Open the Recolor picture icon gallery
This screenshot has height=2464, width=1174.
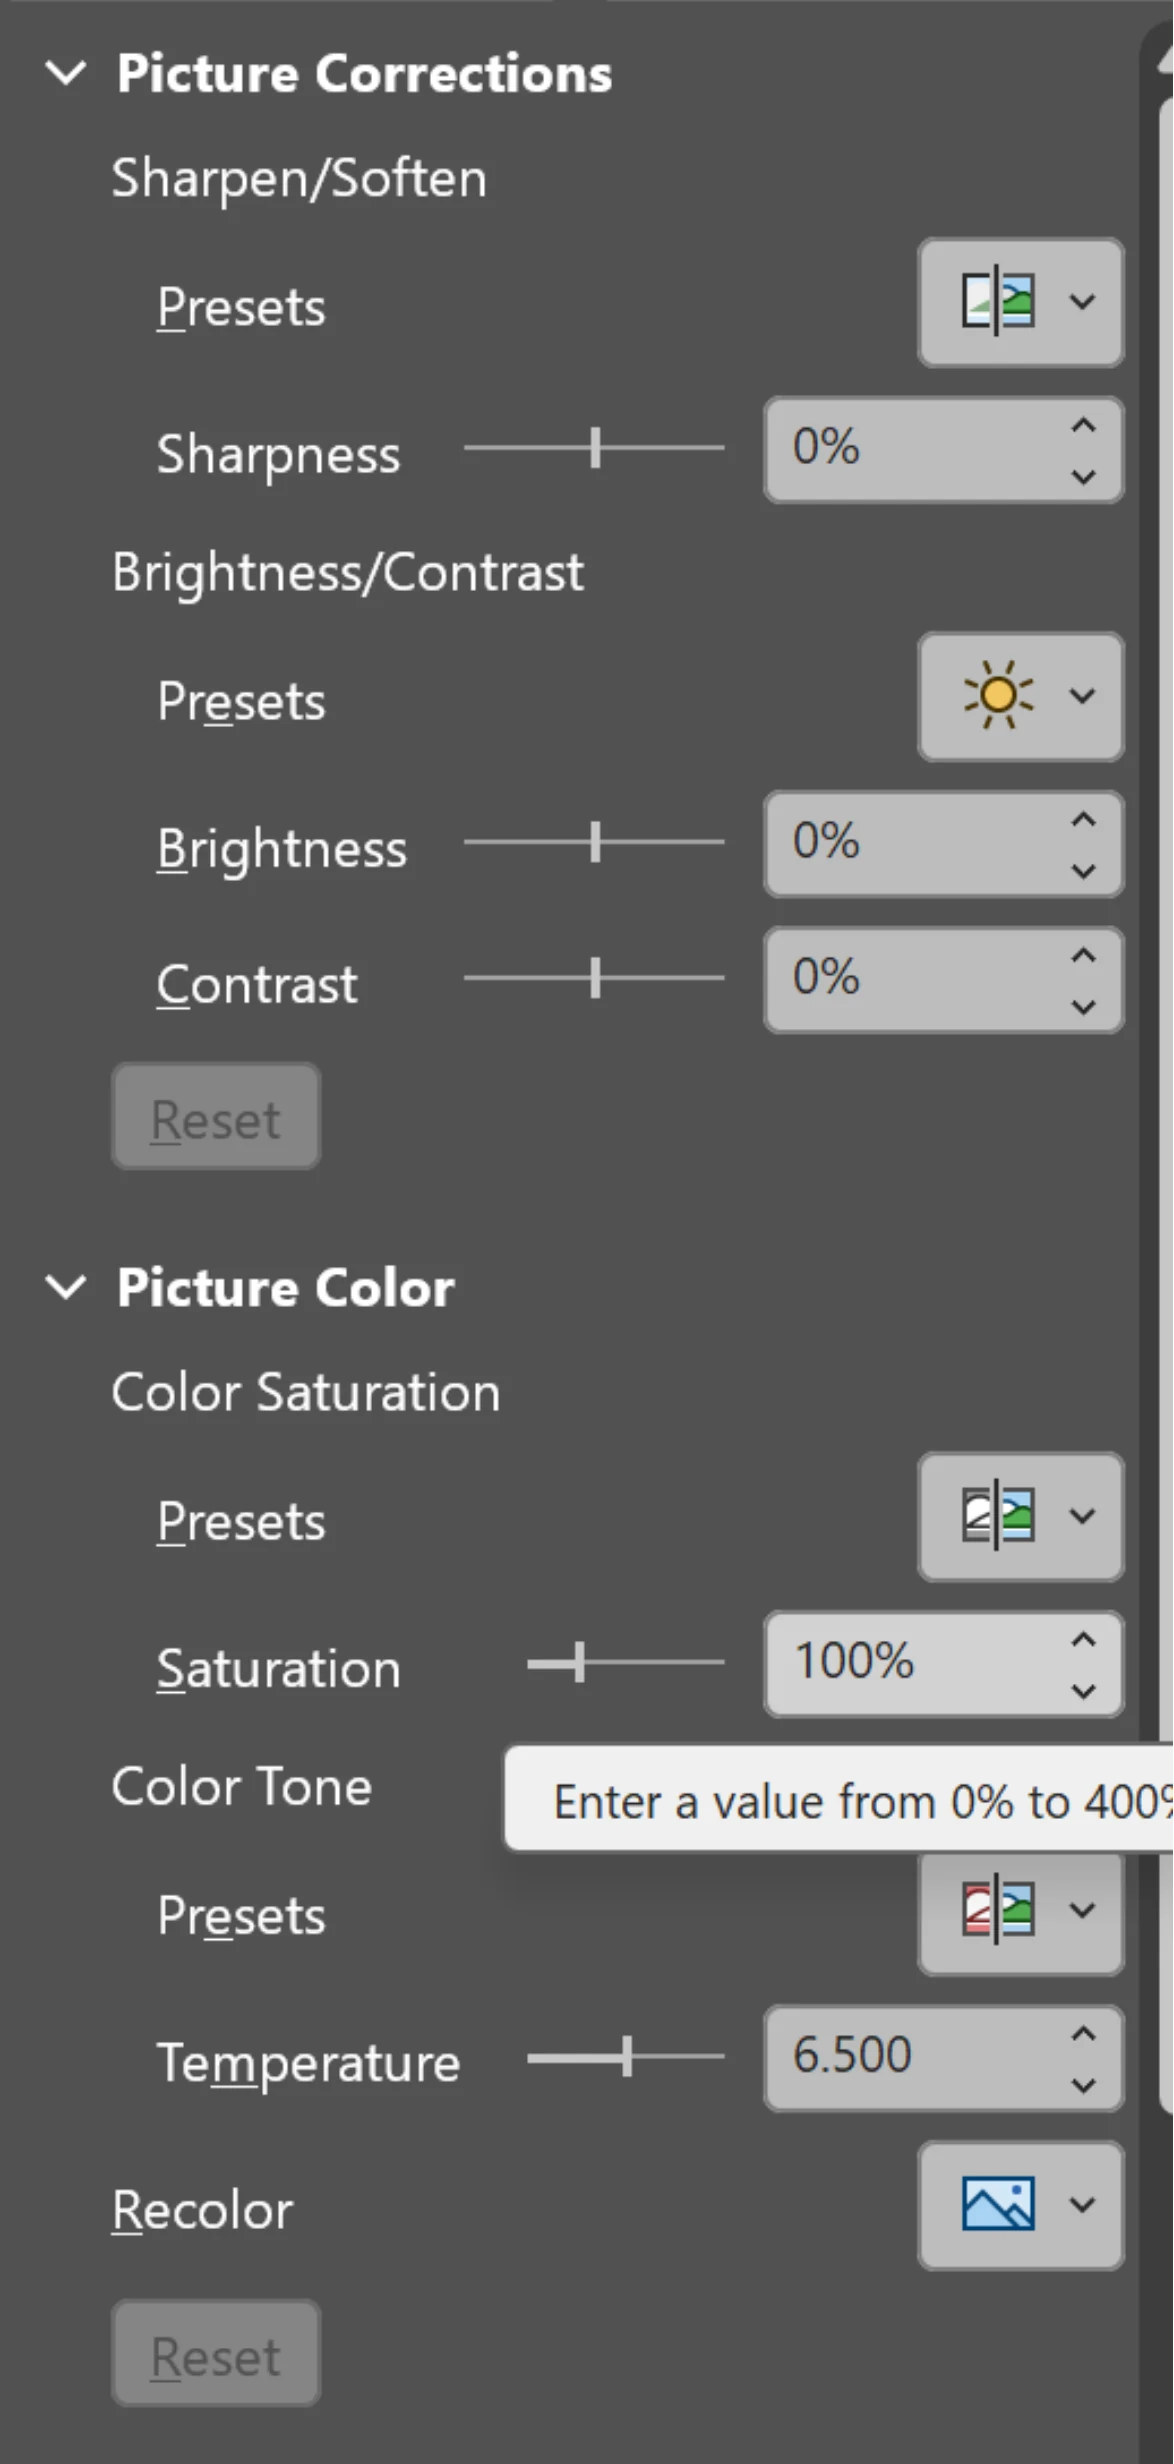click(x=999, y=2204)
